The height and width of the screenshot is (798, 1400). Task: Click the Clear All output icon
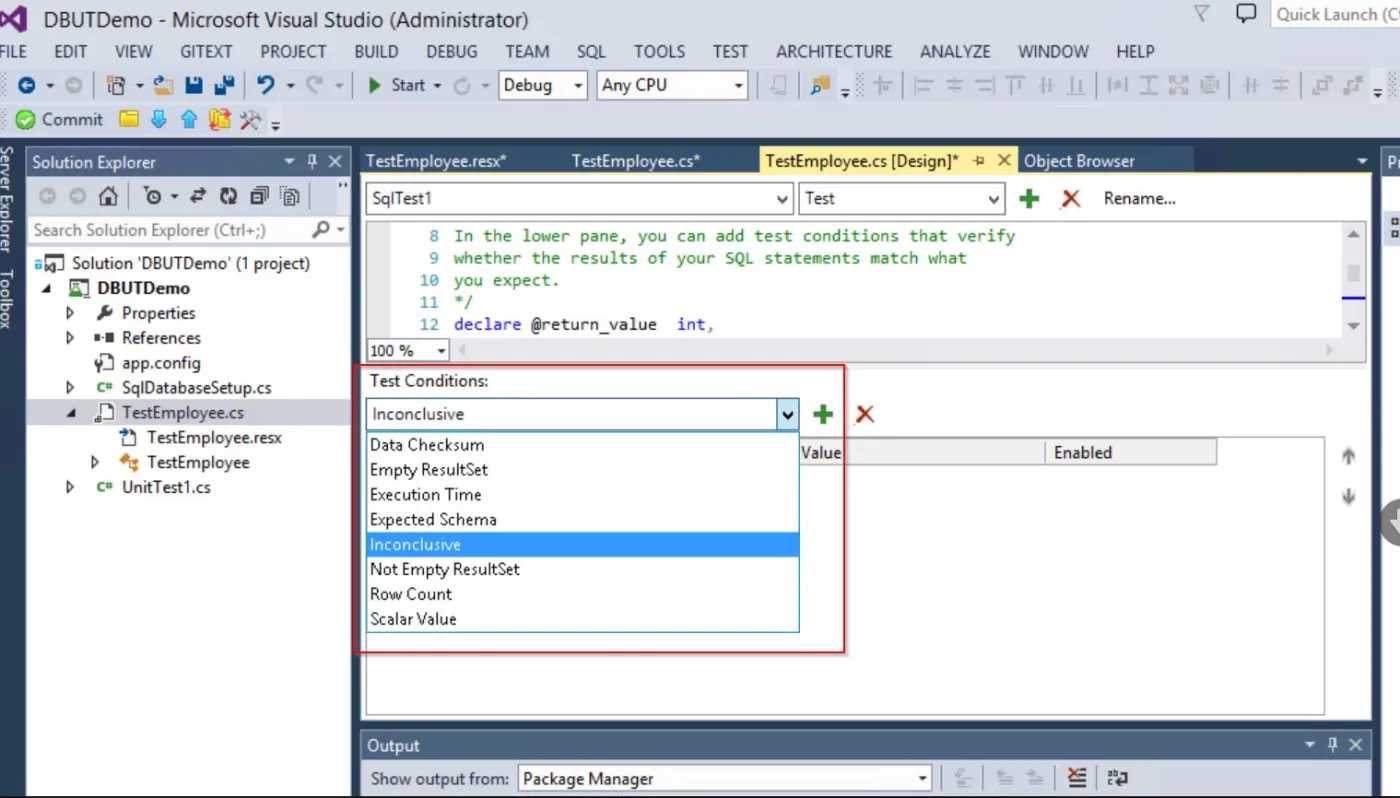click(1076, 778)
